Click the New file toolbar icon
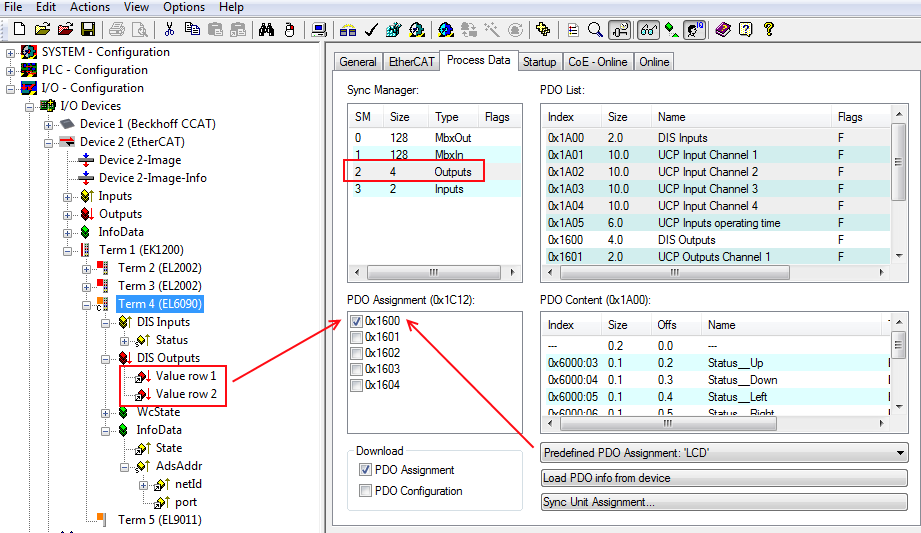 [x=19, y=29]
